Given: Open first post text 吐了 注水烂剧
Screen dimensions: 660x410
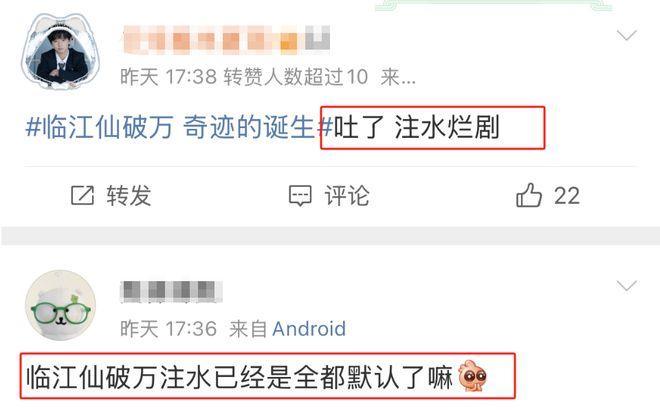Looking at the screenshot, I should (x=417, y=128).
